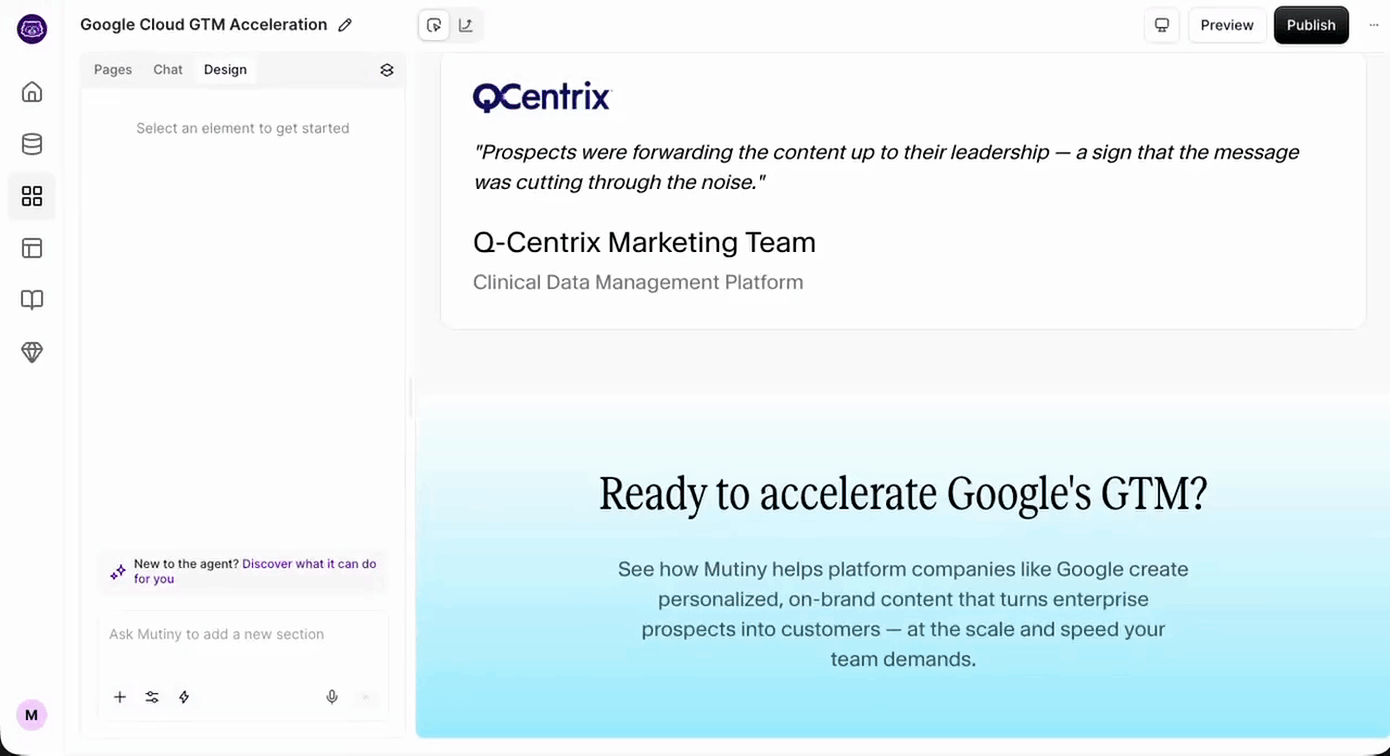Viewport: 1390px width, 756px height.
Task: Click the 'Google Cloud GTM Acceleration' title
Action: (x=204, y=25)
